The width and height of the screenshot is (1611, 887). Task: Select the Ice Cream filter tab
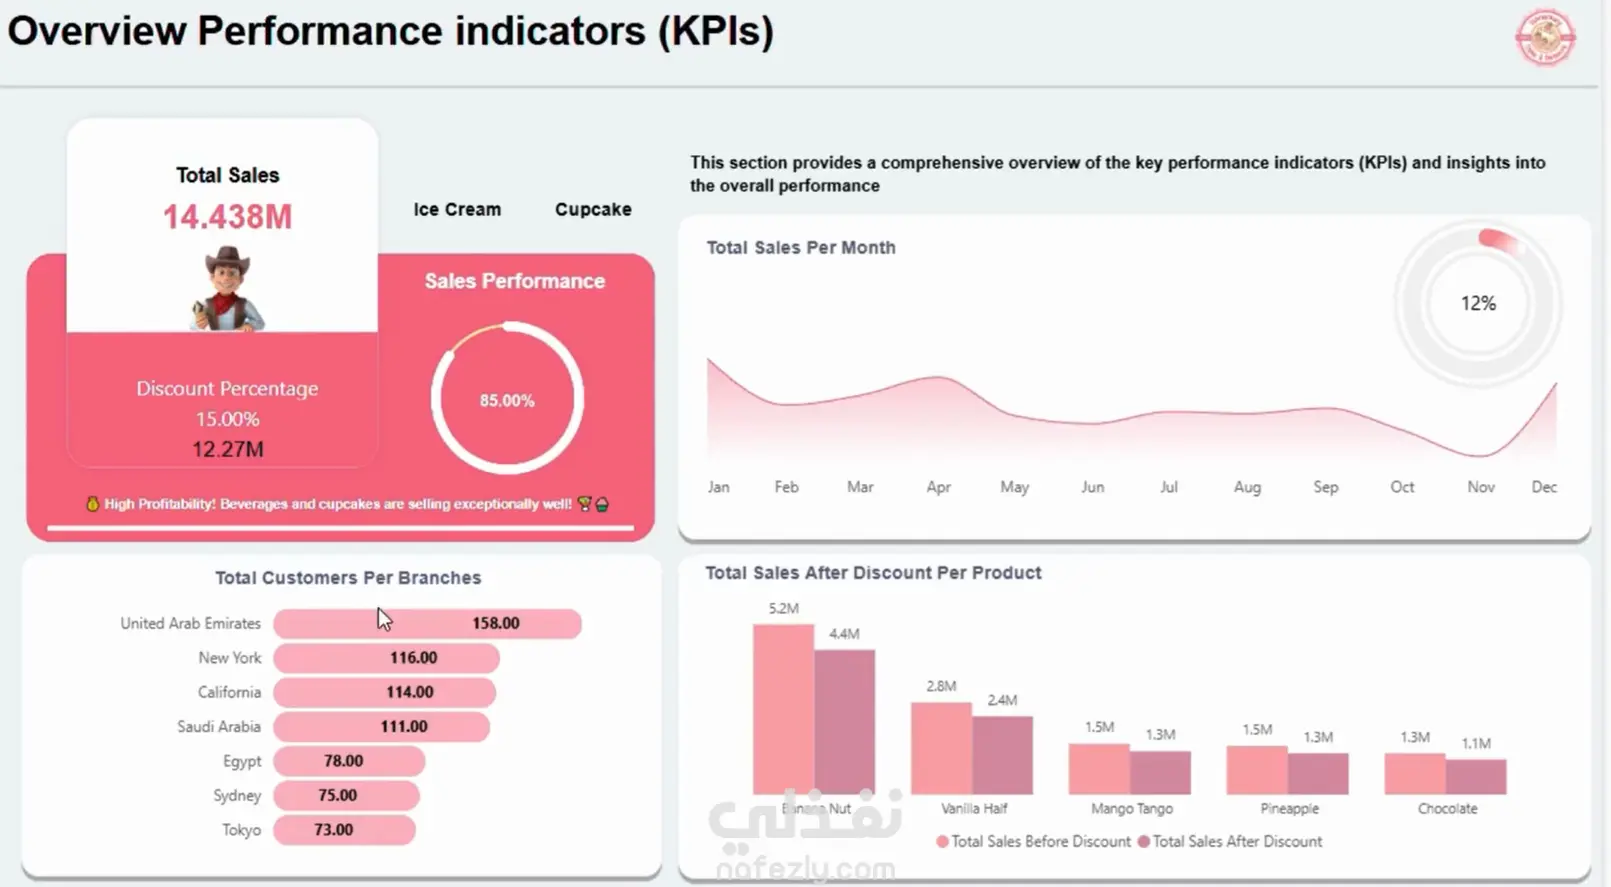(x=457, y=209)
